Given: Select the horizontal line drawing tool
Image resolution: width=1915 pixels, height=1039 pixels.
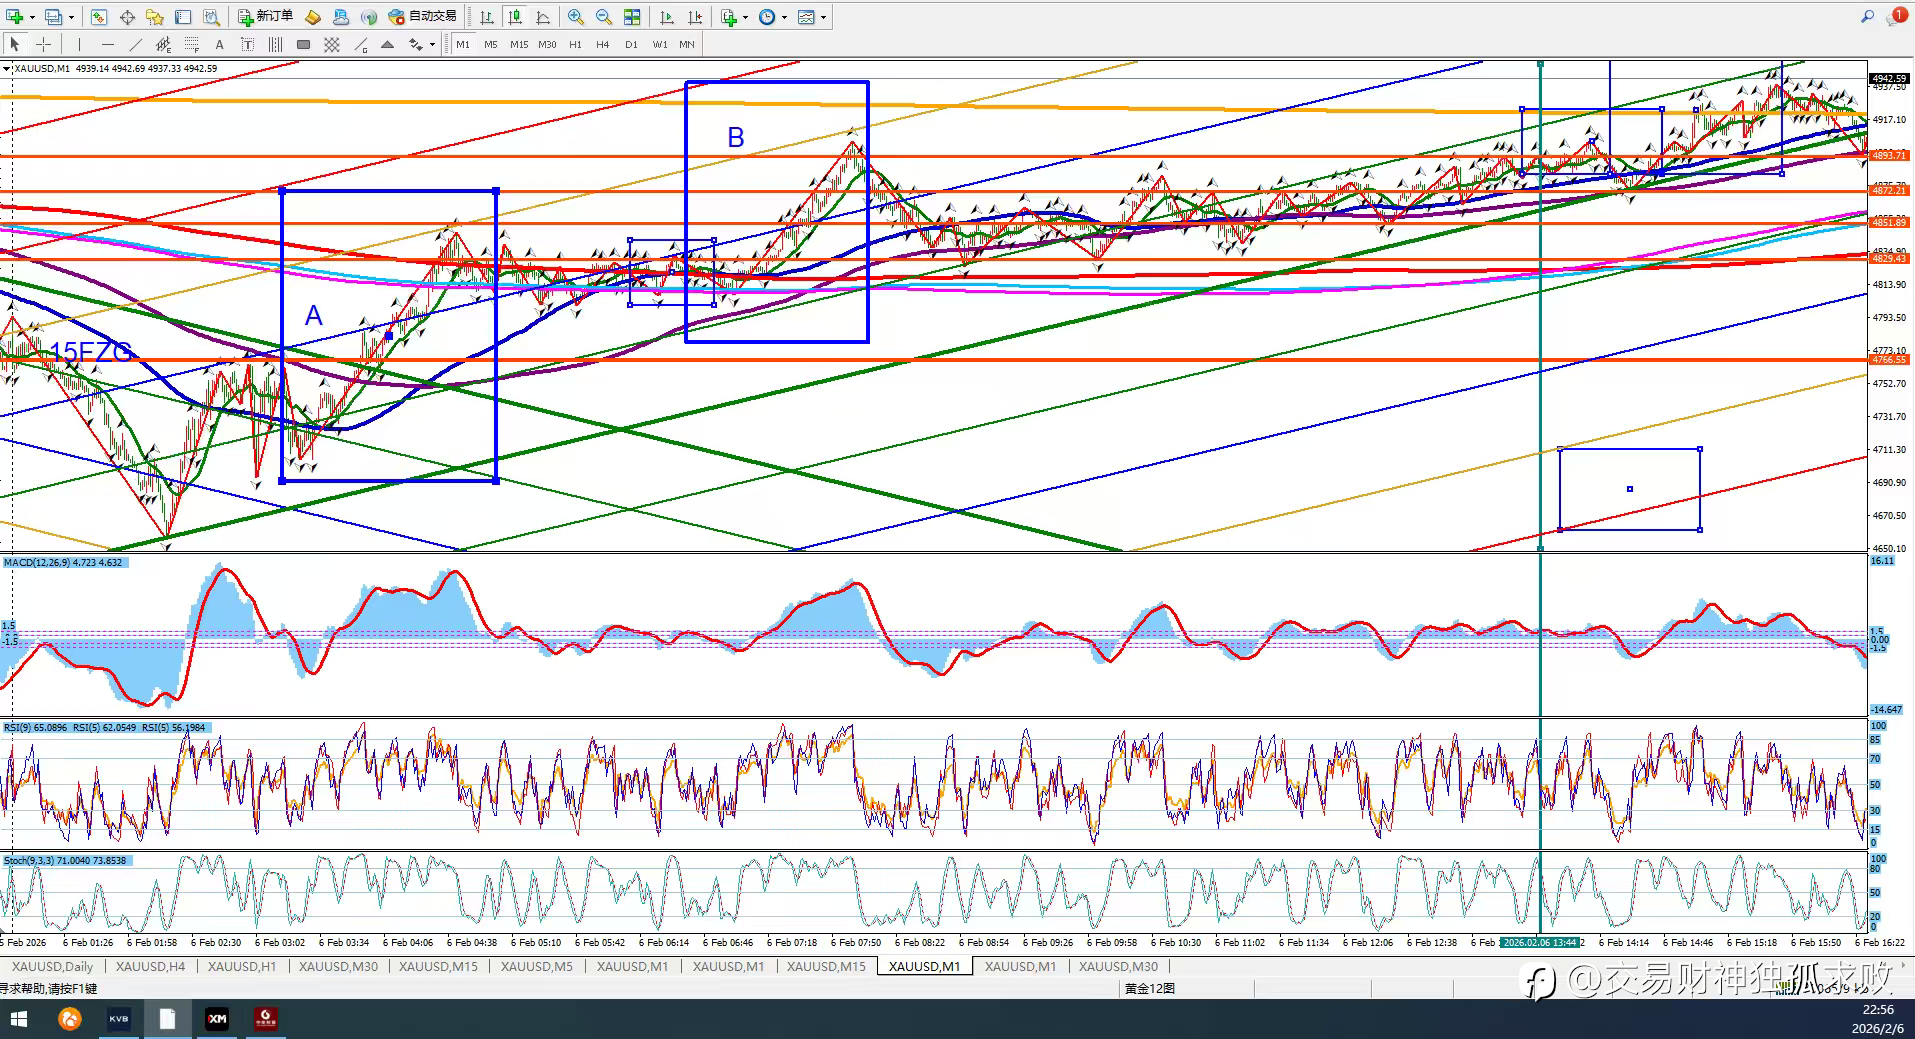Looking at the screenshot, I should coord(108,44).
